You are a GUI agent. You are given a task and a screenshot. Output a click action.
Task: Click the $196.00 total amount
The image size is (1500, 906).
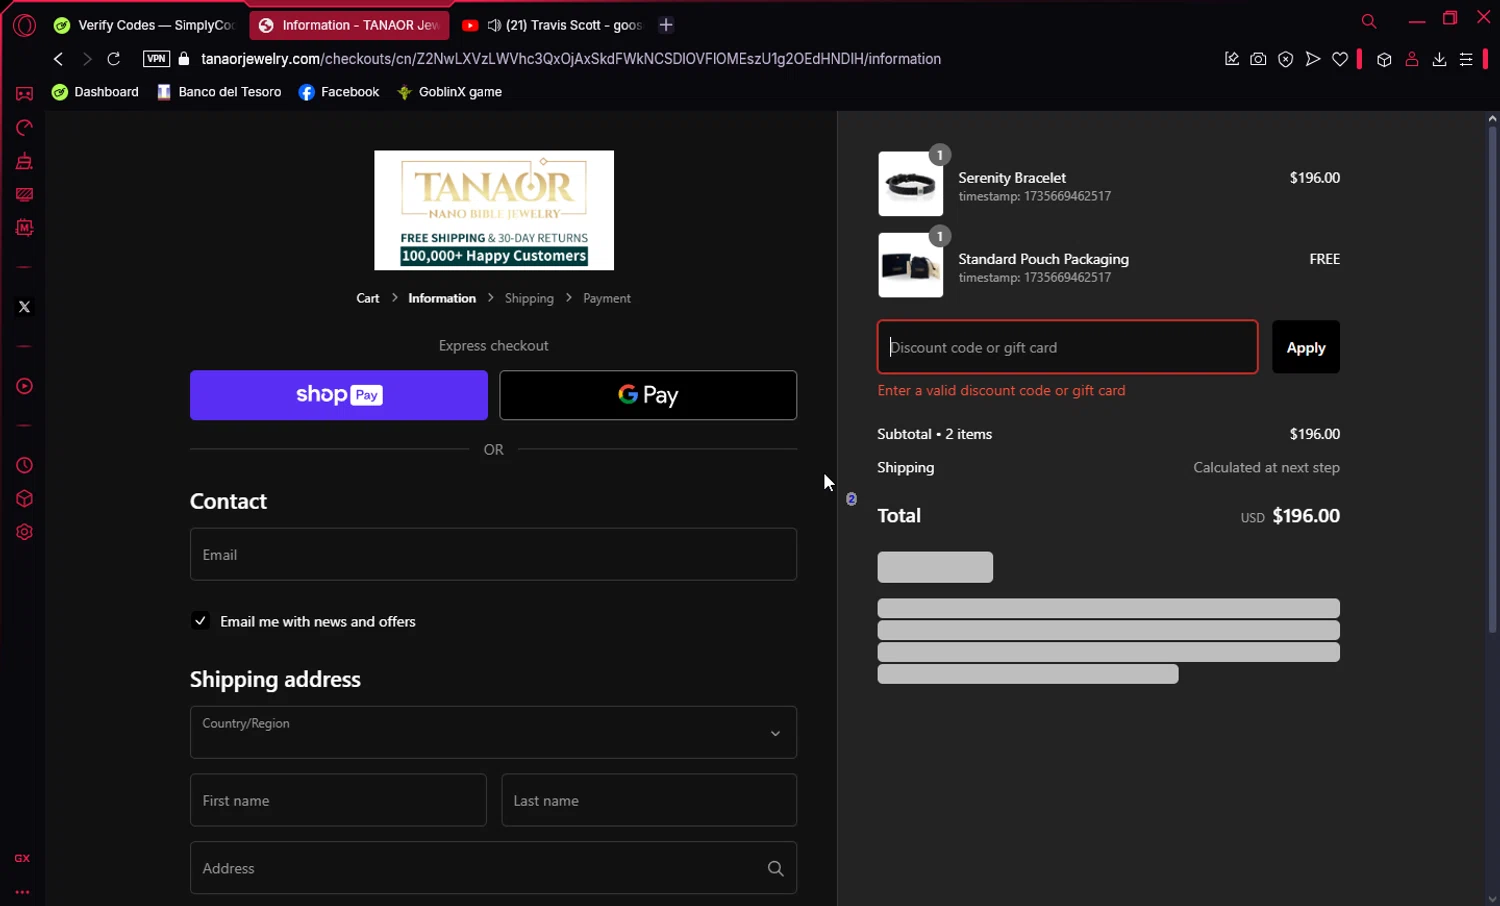point(1306,516)
